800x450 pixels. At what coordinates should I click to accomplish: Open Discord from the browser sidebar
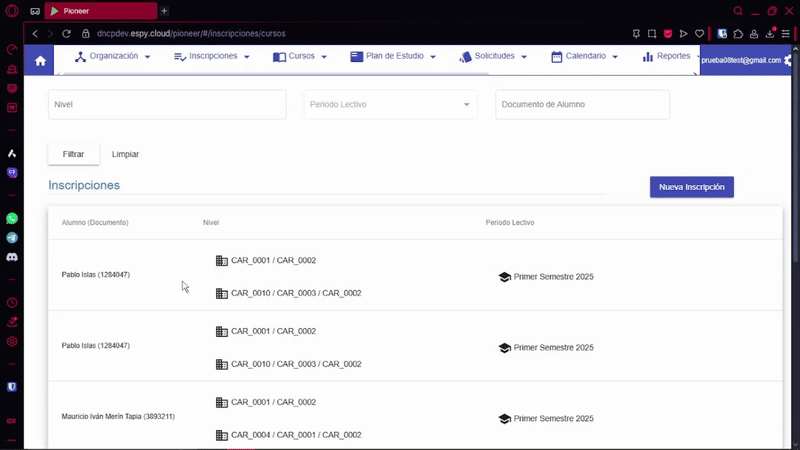[x=12, y=257]
